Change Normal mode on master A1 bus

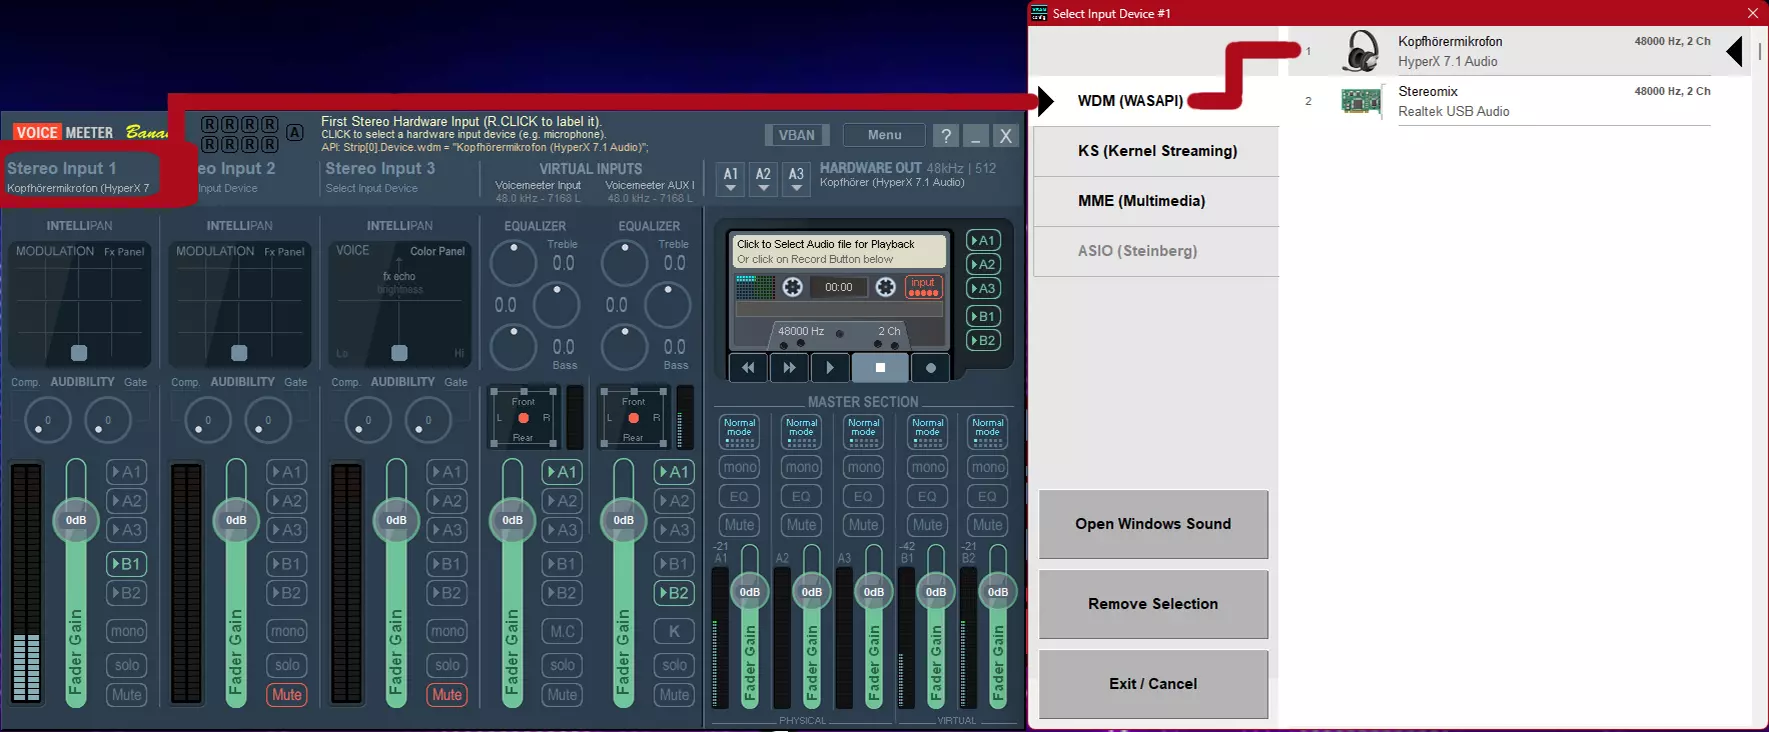740,432
